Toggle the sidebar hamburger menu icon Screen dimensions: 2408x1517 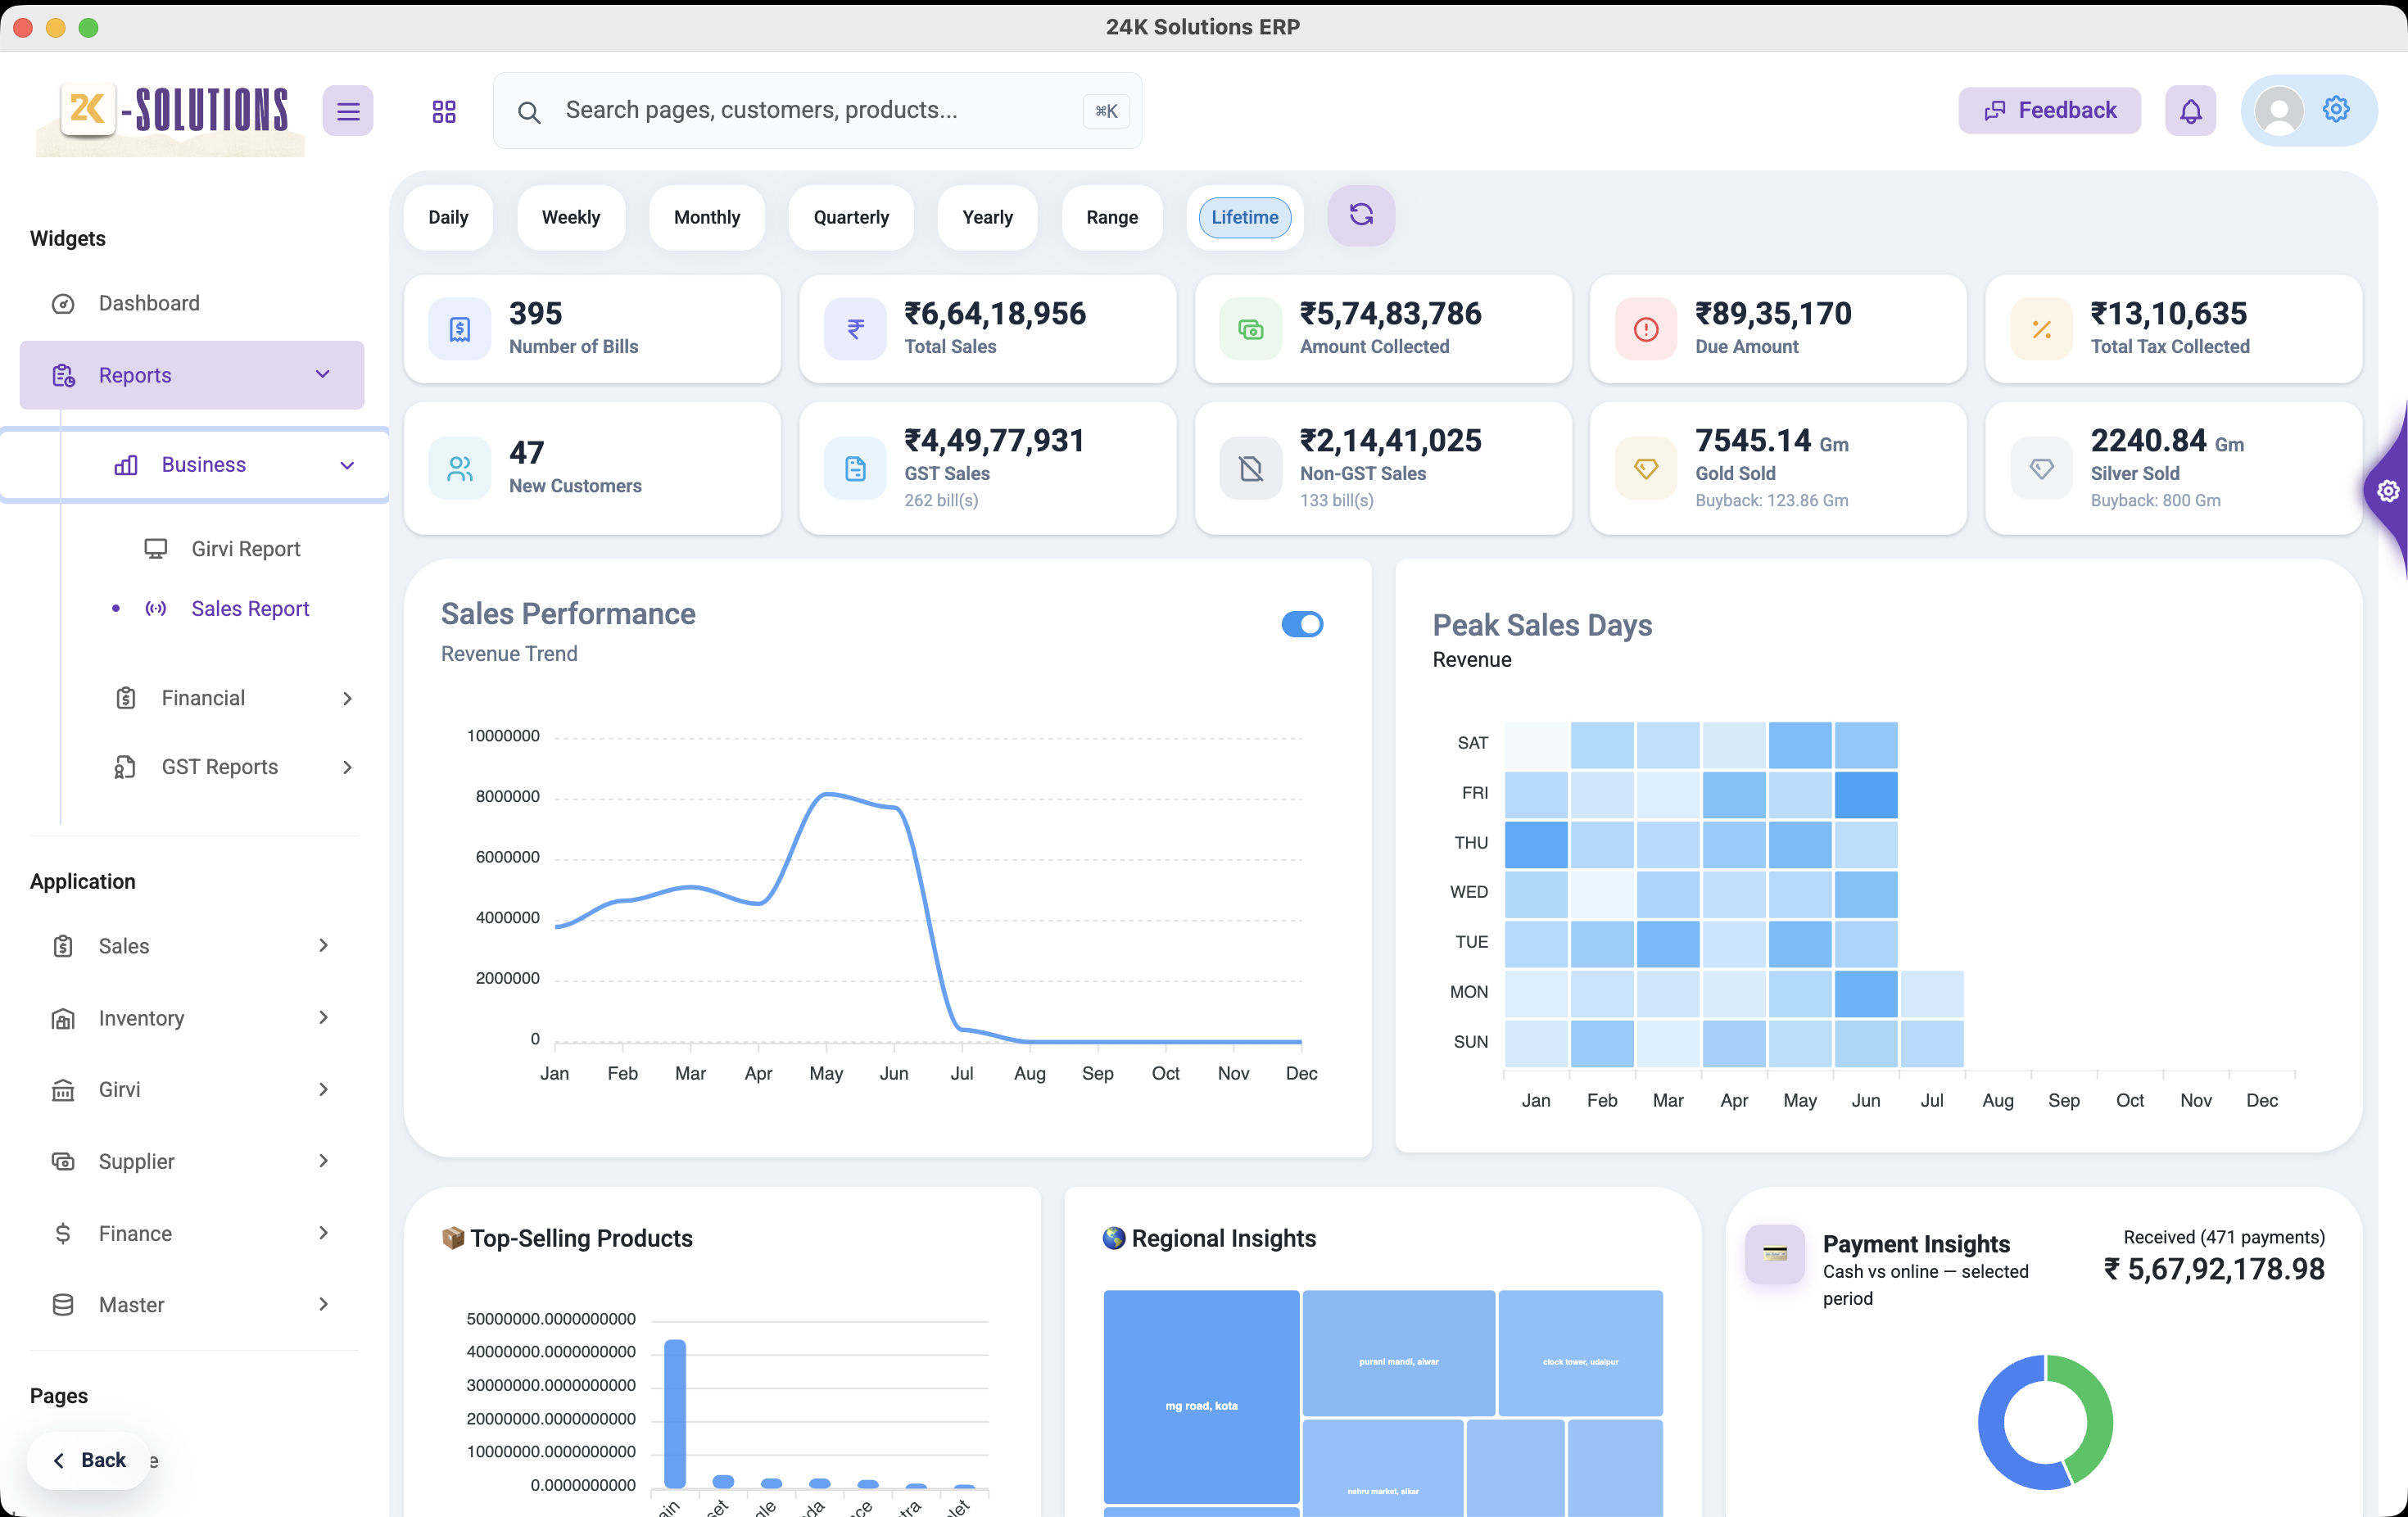[x=347, y=111]
